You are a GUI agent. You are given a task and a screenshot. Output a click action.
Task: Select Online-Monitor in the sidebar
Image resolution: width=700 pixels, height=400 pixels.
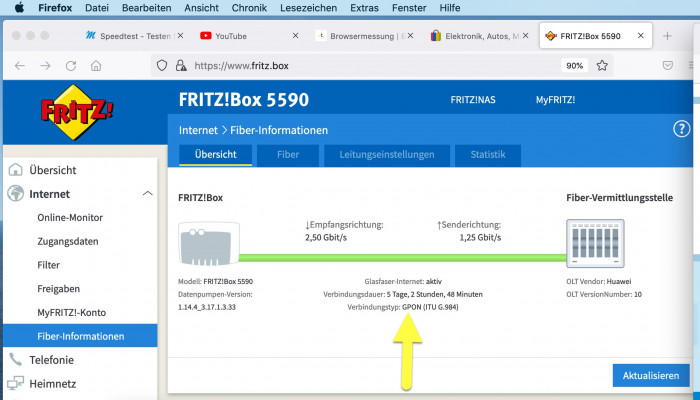click(70, 217)
